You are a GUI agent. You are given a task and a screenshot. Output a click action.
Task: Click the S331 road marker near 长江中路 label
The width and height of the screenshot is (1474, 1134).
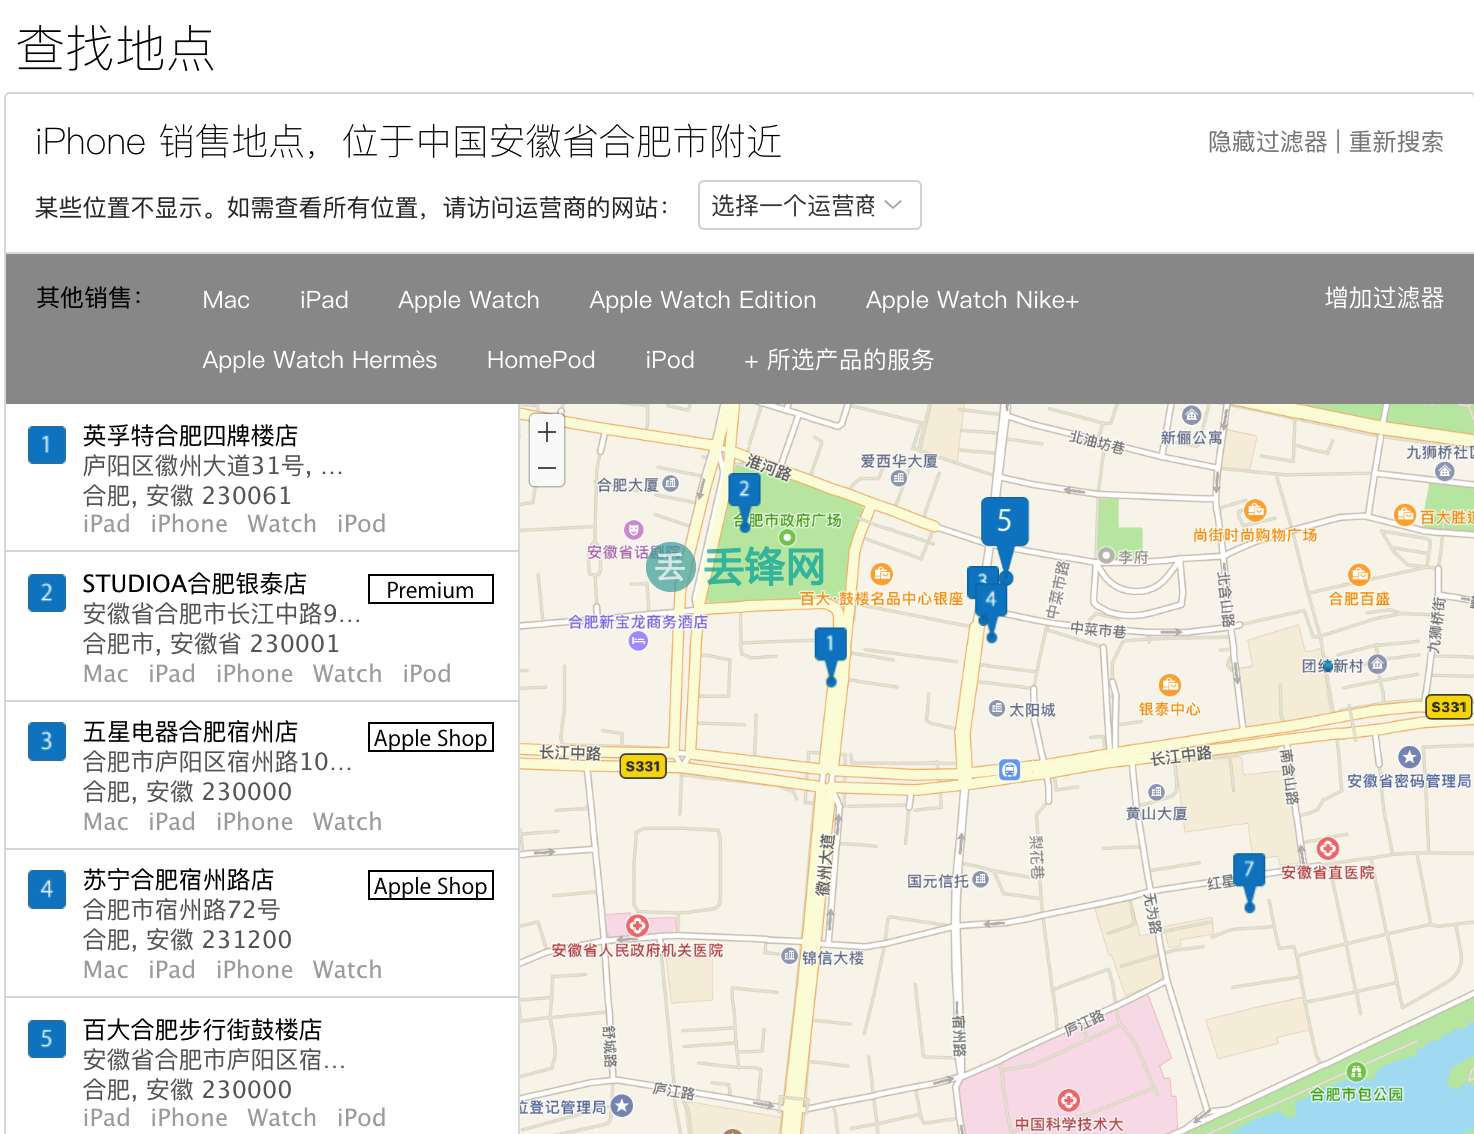tap(643, 766)
